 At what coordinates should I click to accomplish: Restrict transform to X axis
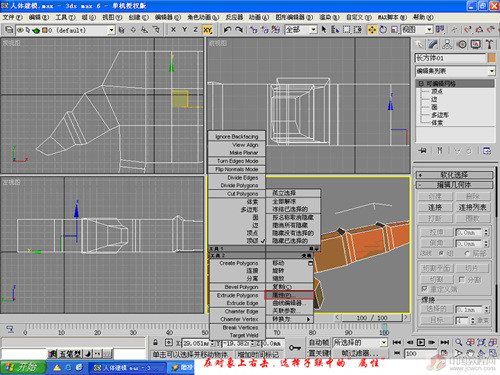[173, 30]
